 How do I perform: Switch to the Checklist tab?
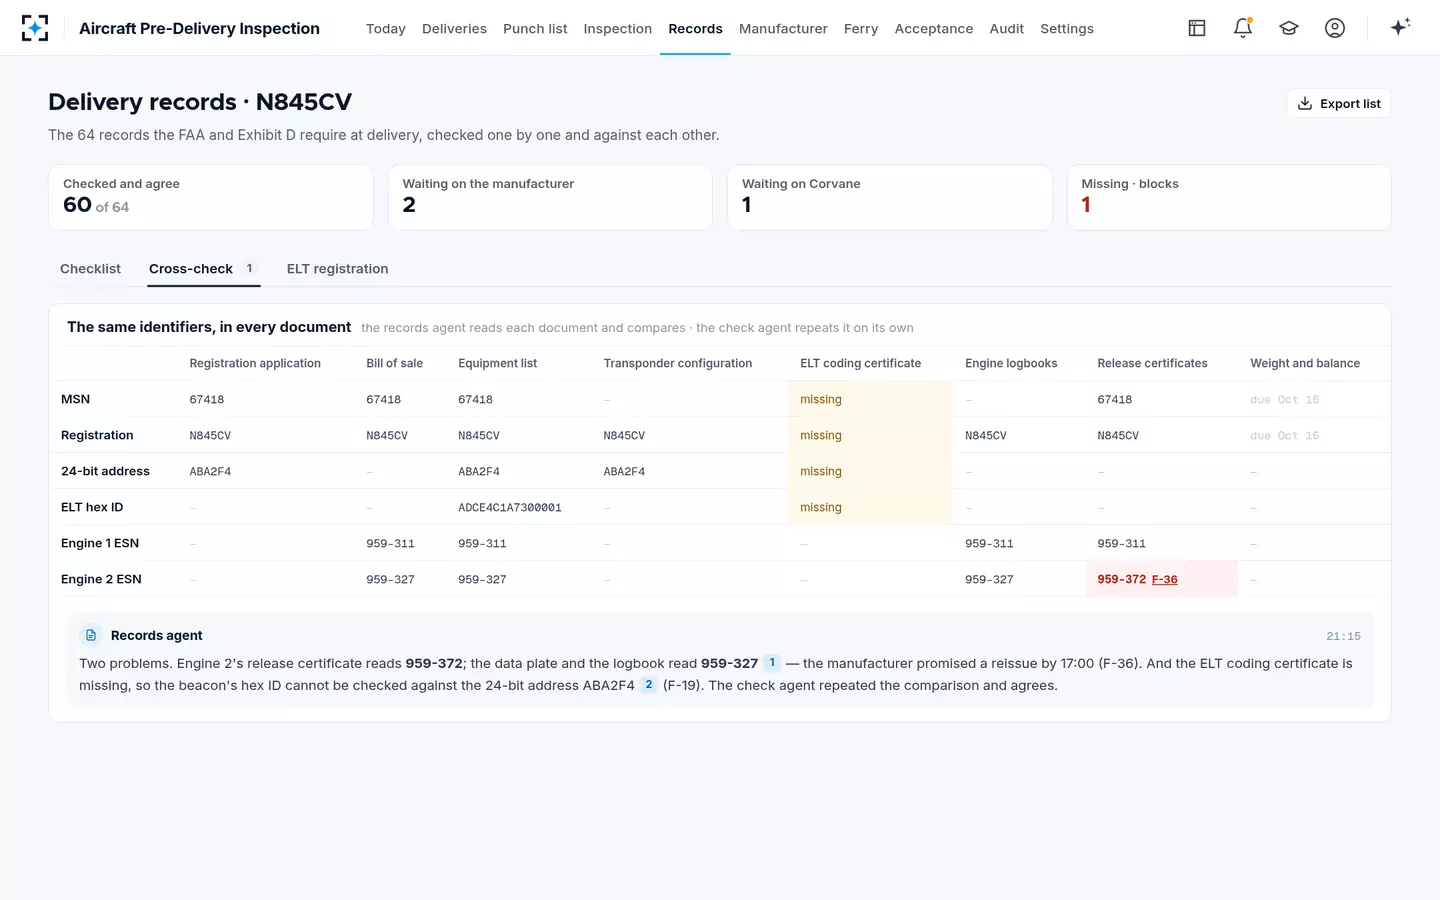(x=90, y=269)
